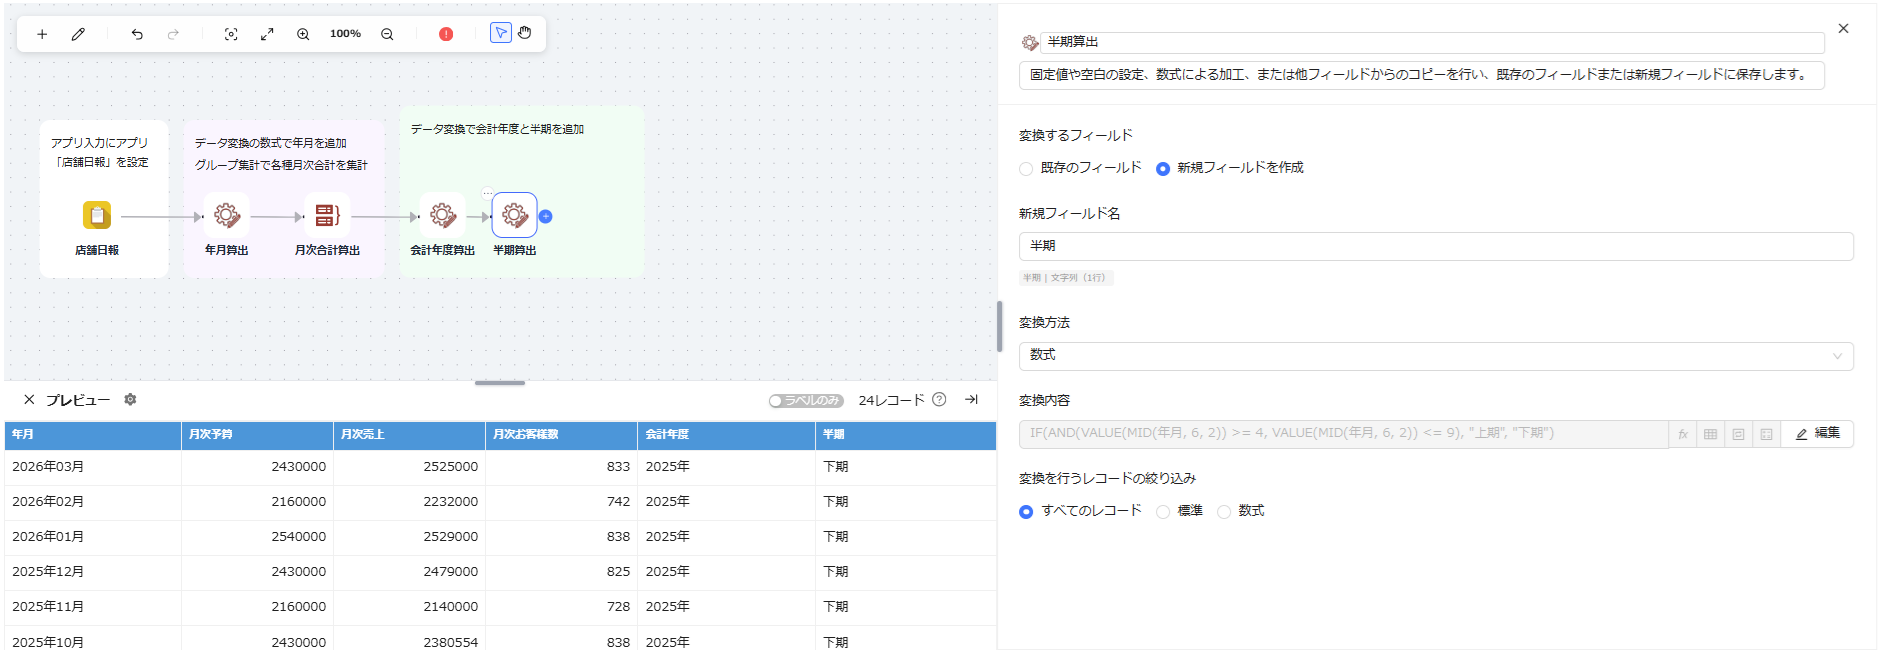Click the blue plus after 半期算出 node
Viewport: 1880px width, 651px height.
(545, 216)
